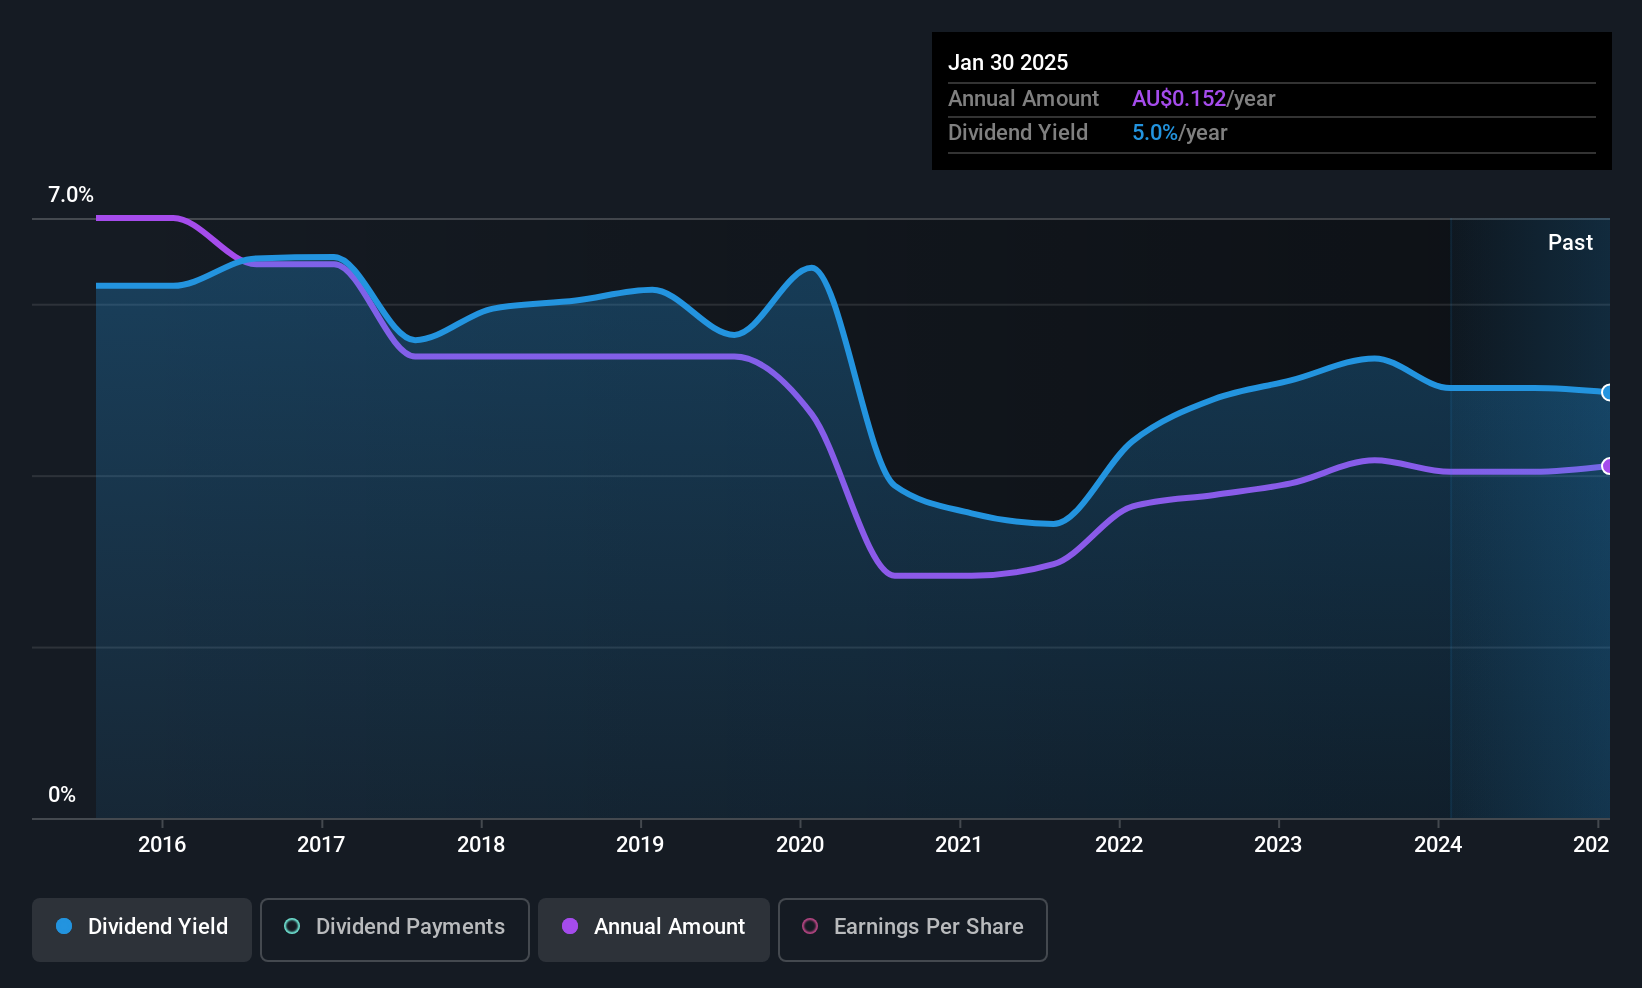
Task: Click the Jan 30 2025 tooltip date
Action: tap(1008, 62)
